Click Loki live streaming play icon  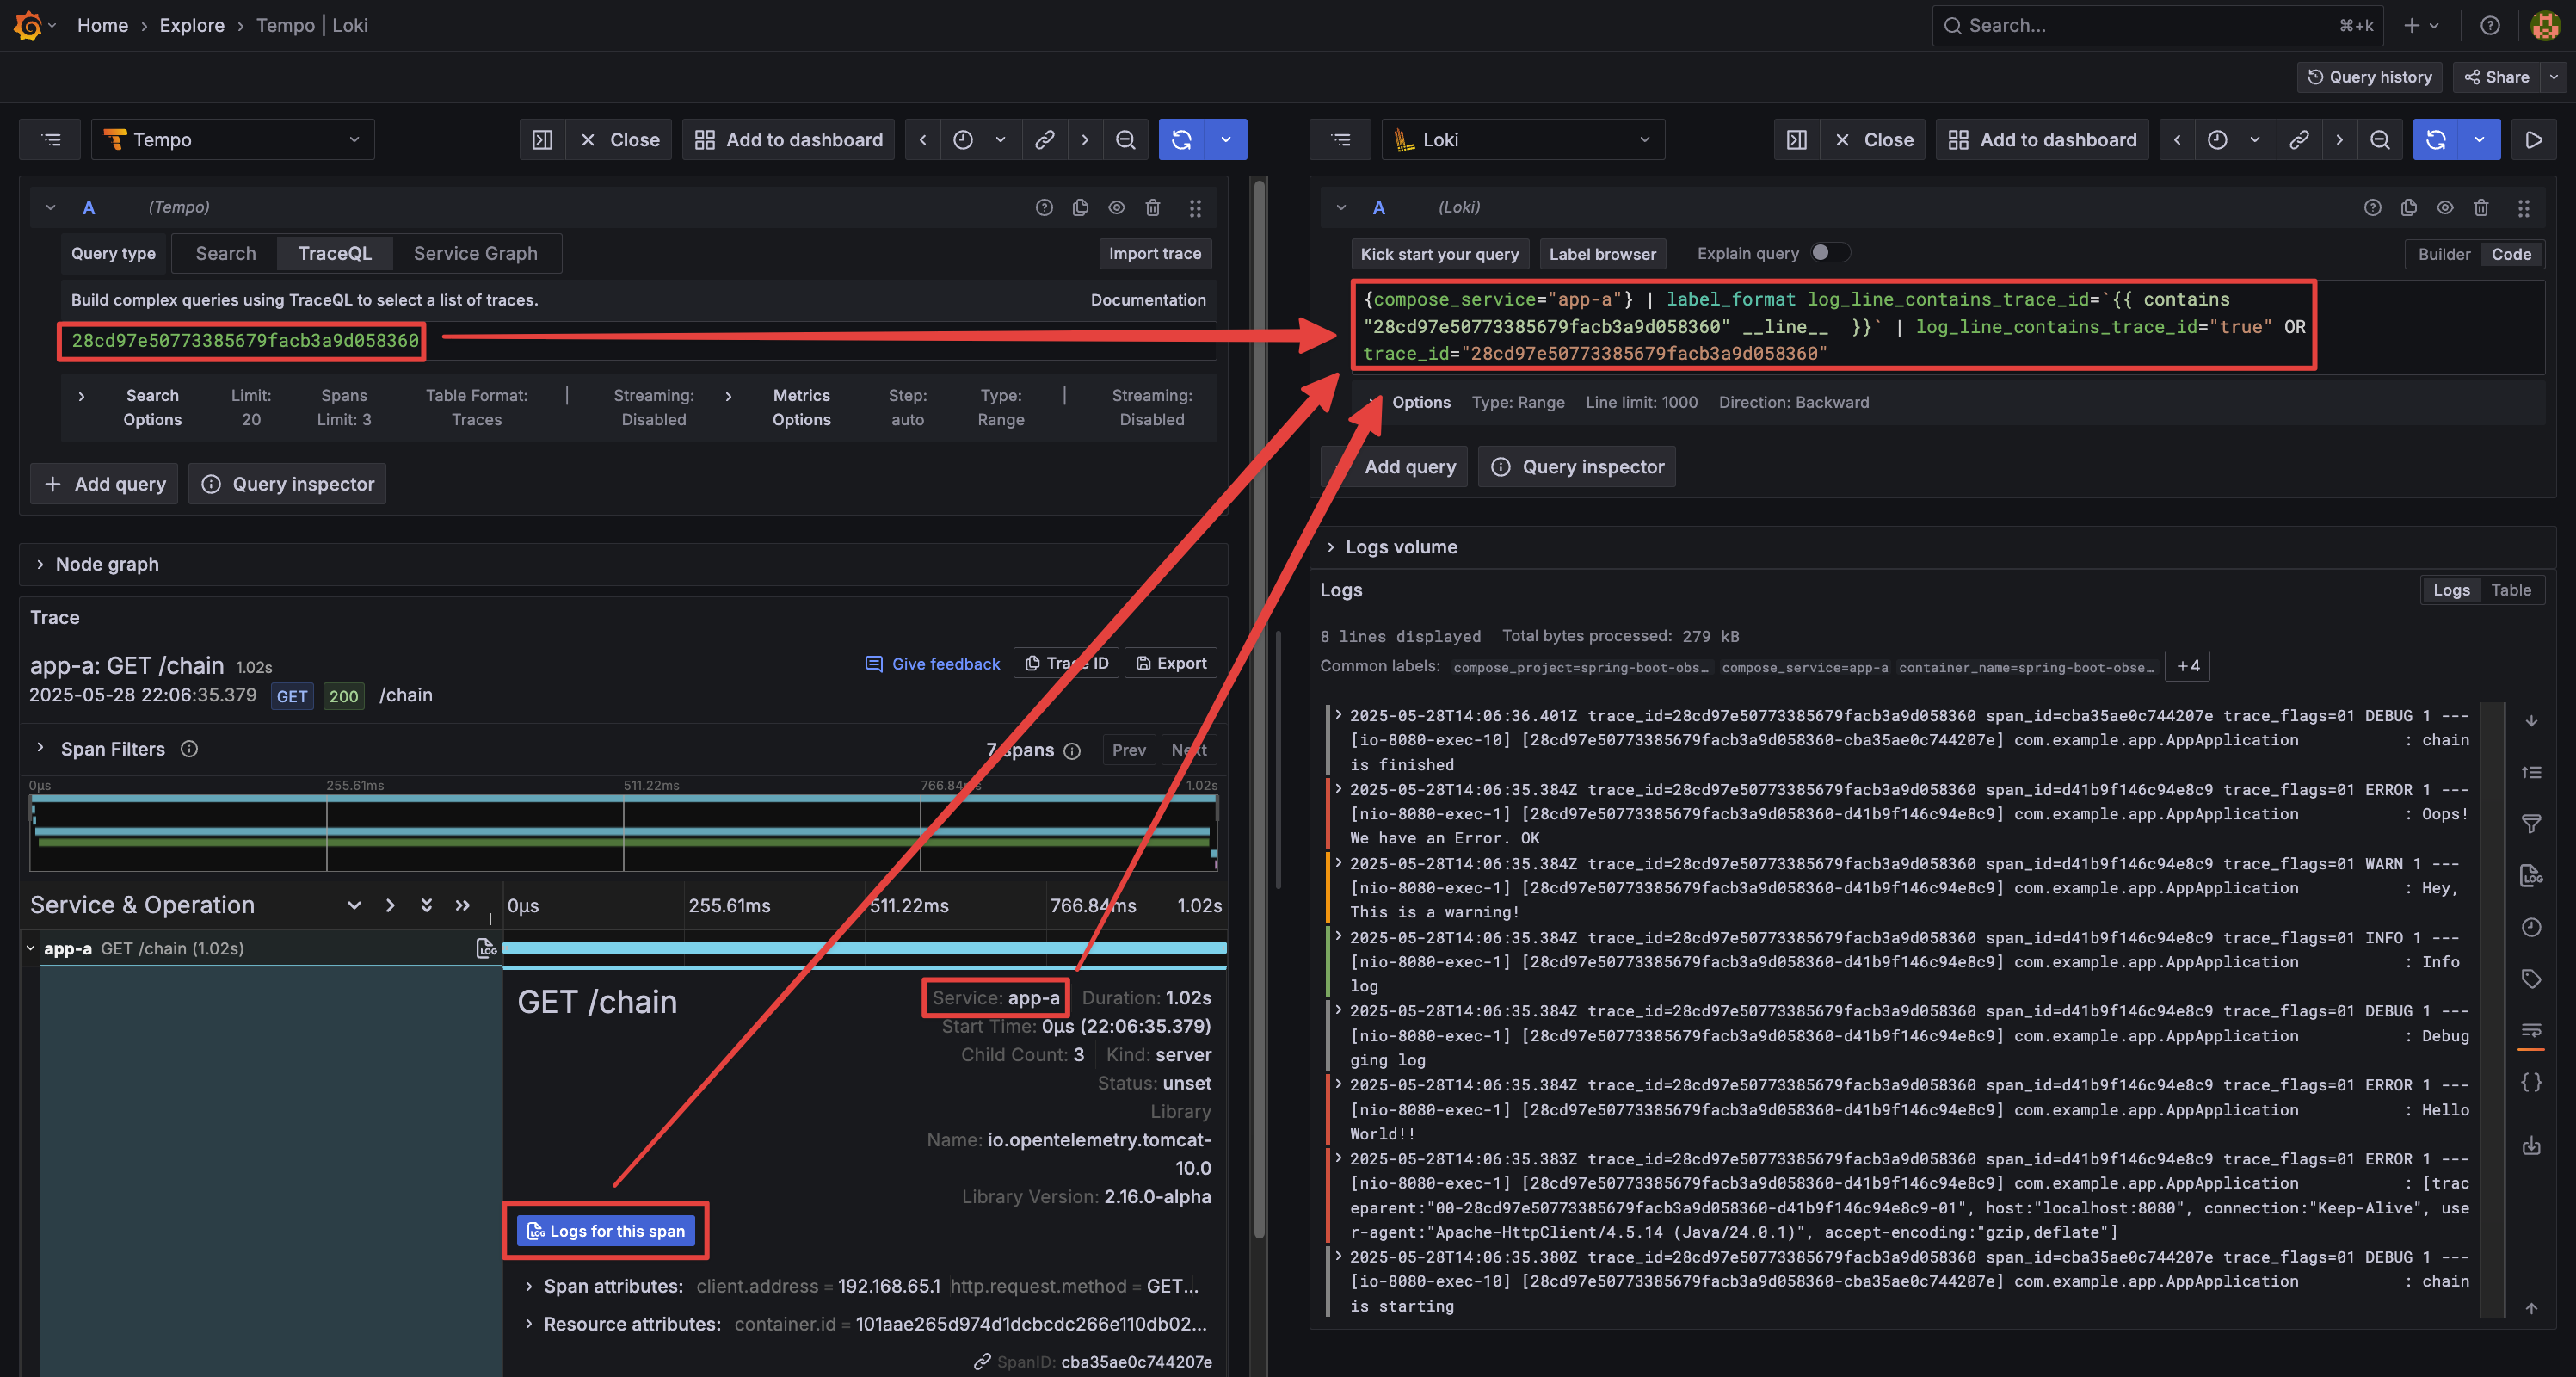(x=2533, y=140)
